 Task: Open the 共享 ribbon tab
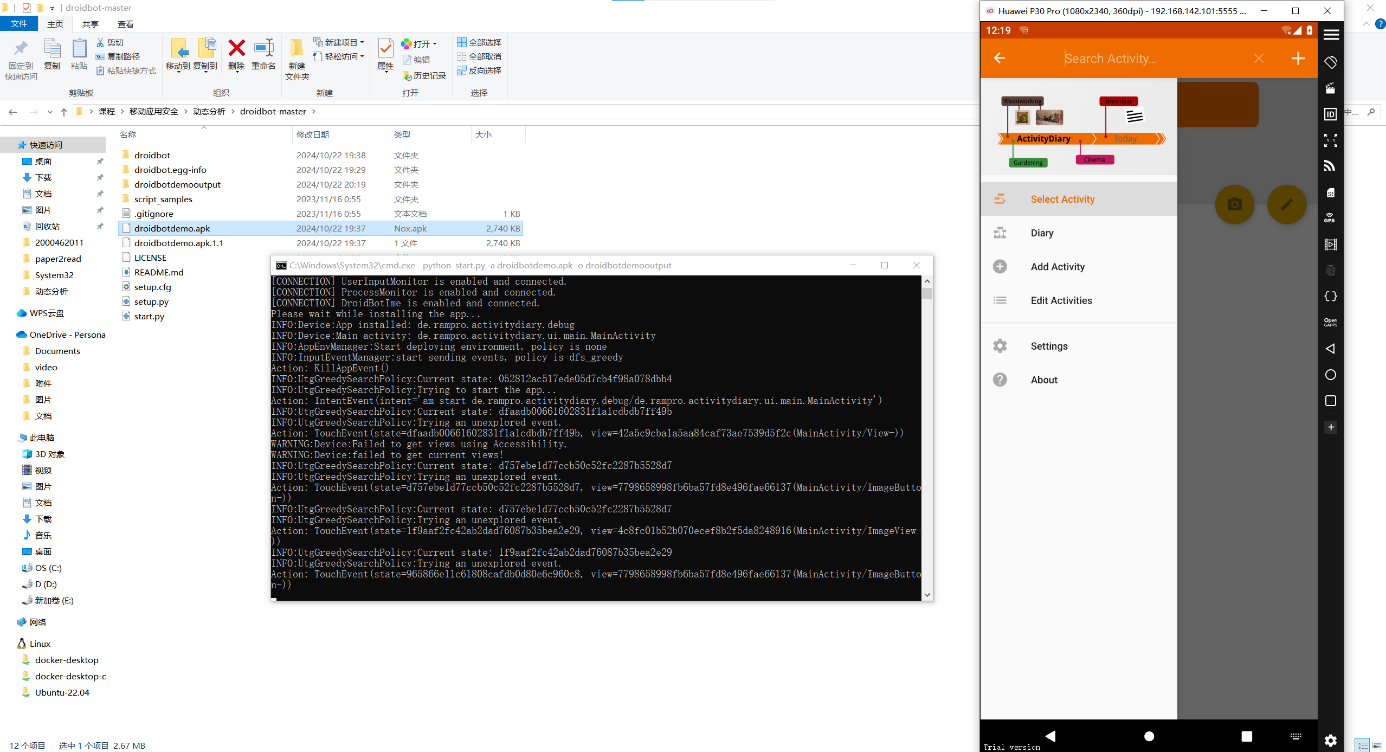click(x=90, y=23)
